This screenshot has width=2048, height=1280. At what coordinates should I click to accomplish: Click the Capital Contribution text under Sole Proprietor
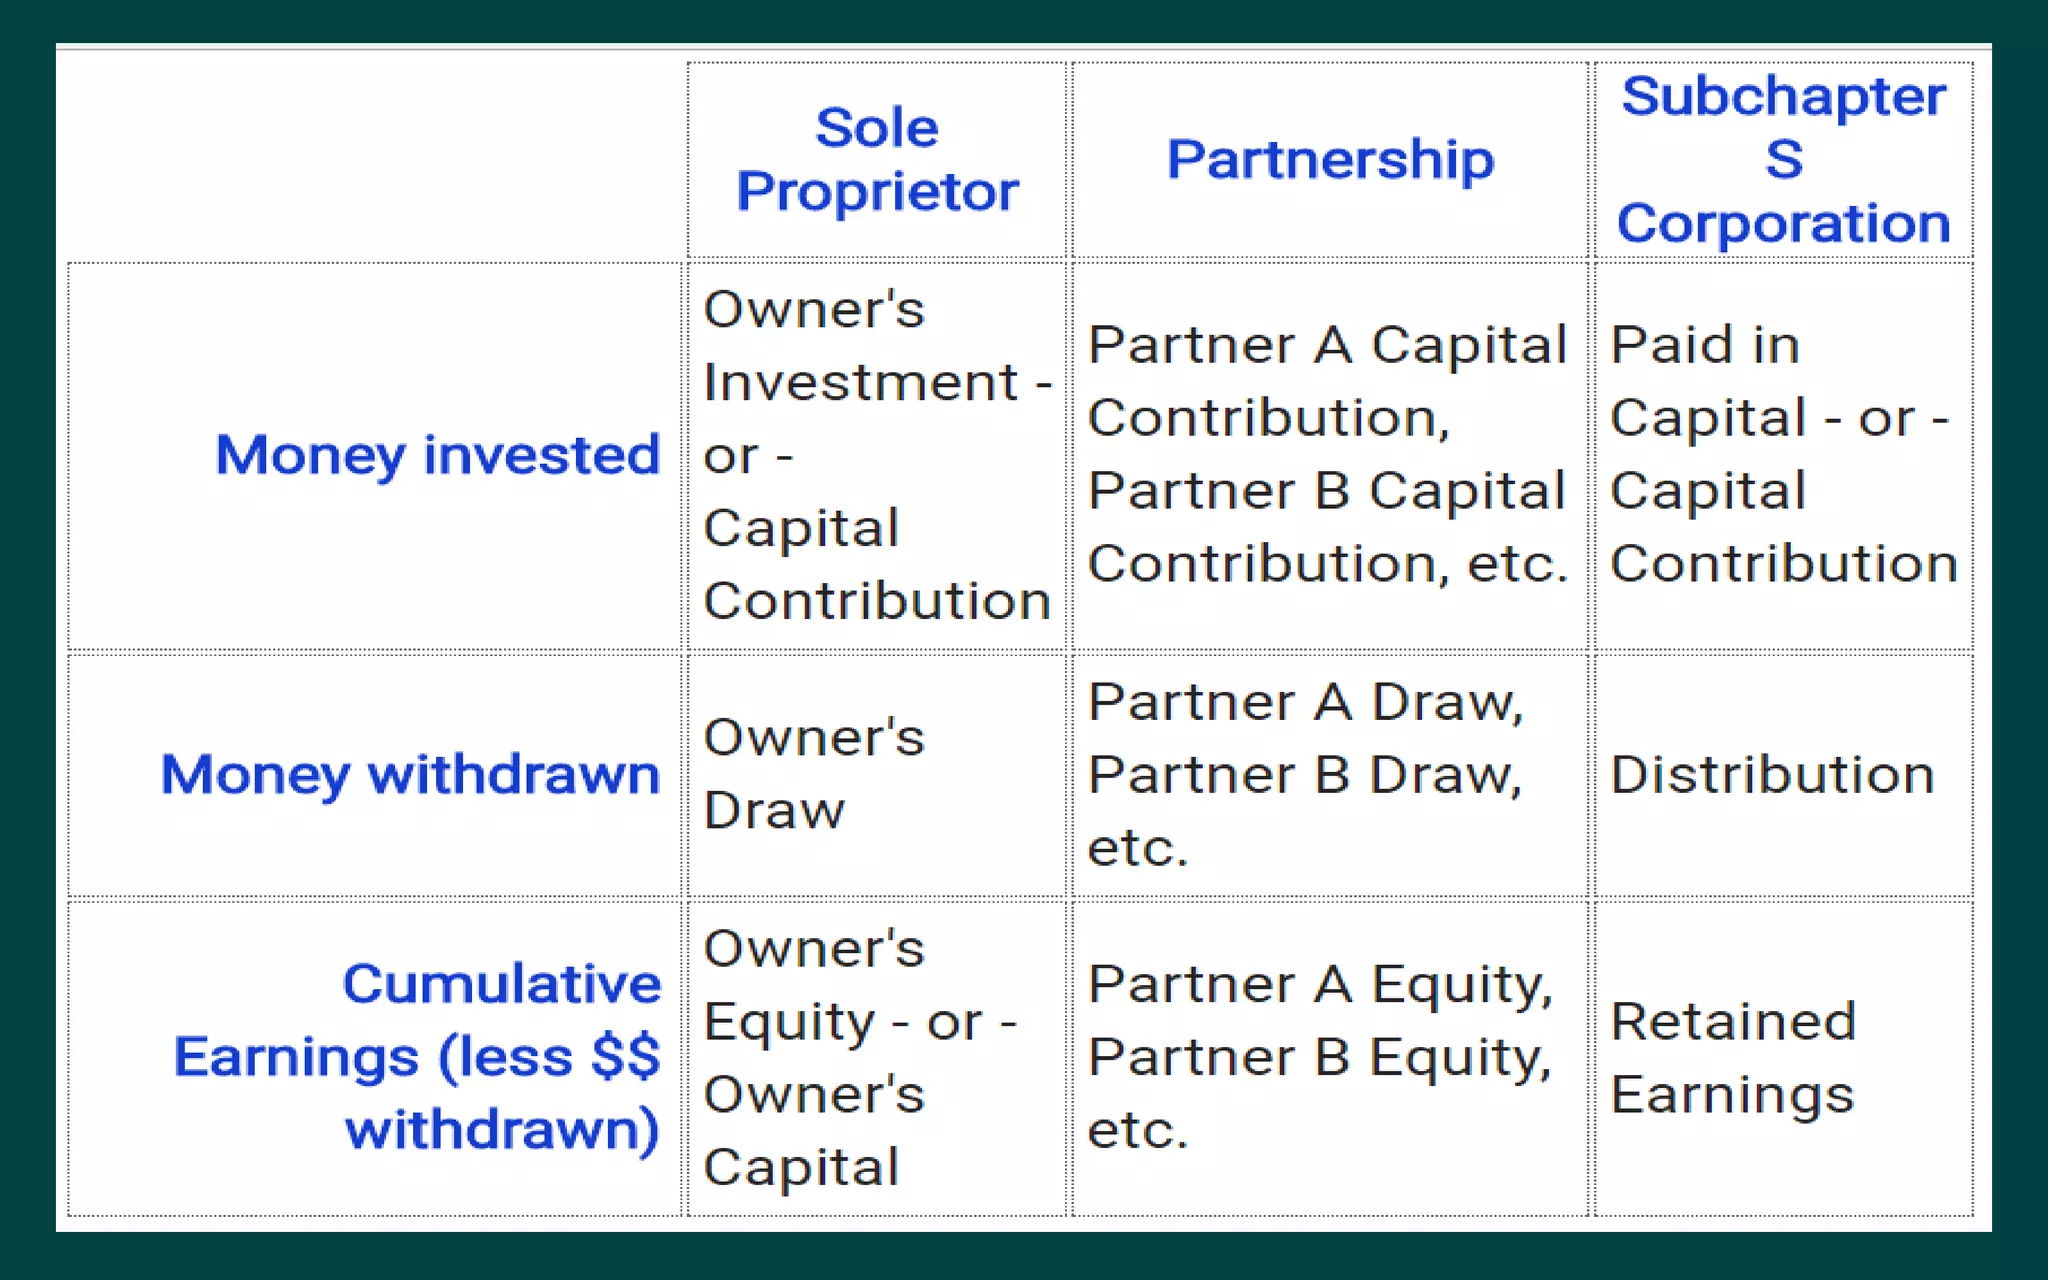(x=876, y=566)
